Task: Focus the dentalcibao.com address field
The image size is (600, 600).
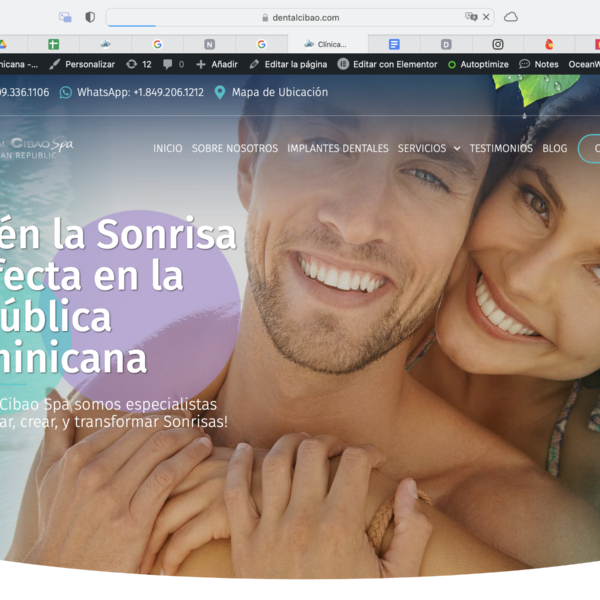Action: pos(300,18)
